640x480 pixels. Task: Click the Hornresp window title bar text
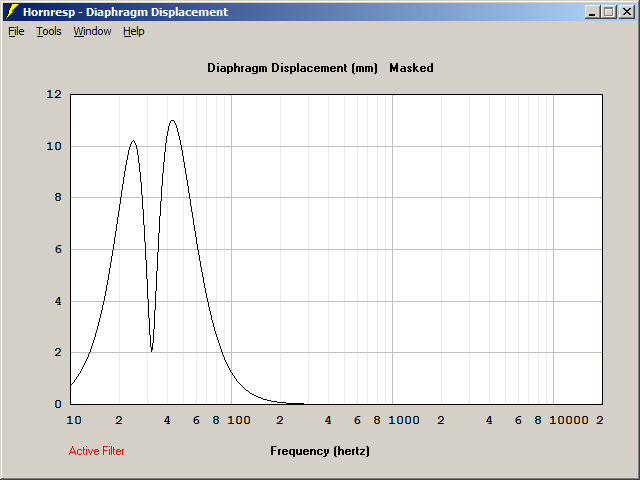point(125,12)
